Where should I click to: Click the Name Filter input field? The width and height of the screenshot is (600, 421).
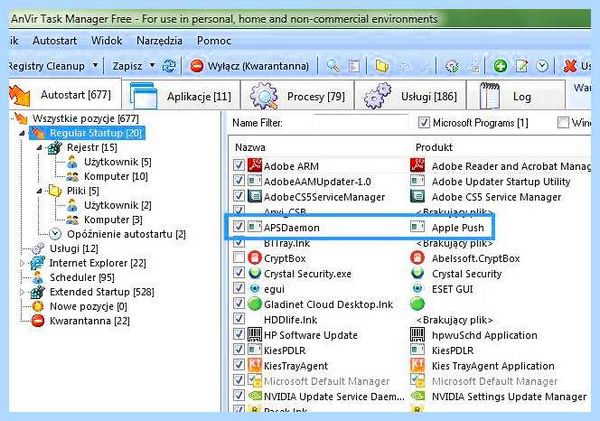pyautogui.click(x=361, y=123)
